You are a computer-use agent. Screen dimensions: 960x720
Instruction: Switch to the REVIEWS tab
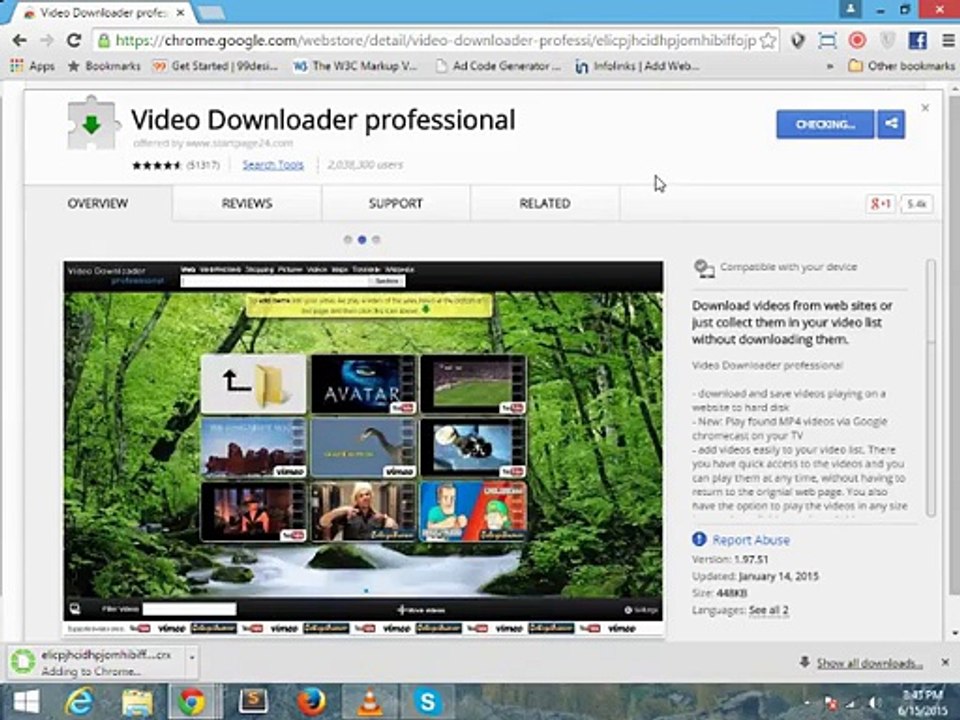coord(247,203)
